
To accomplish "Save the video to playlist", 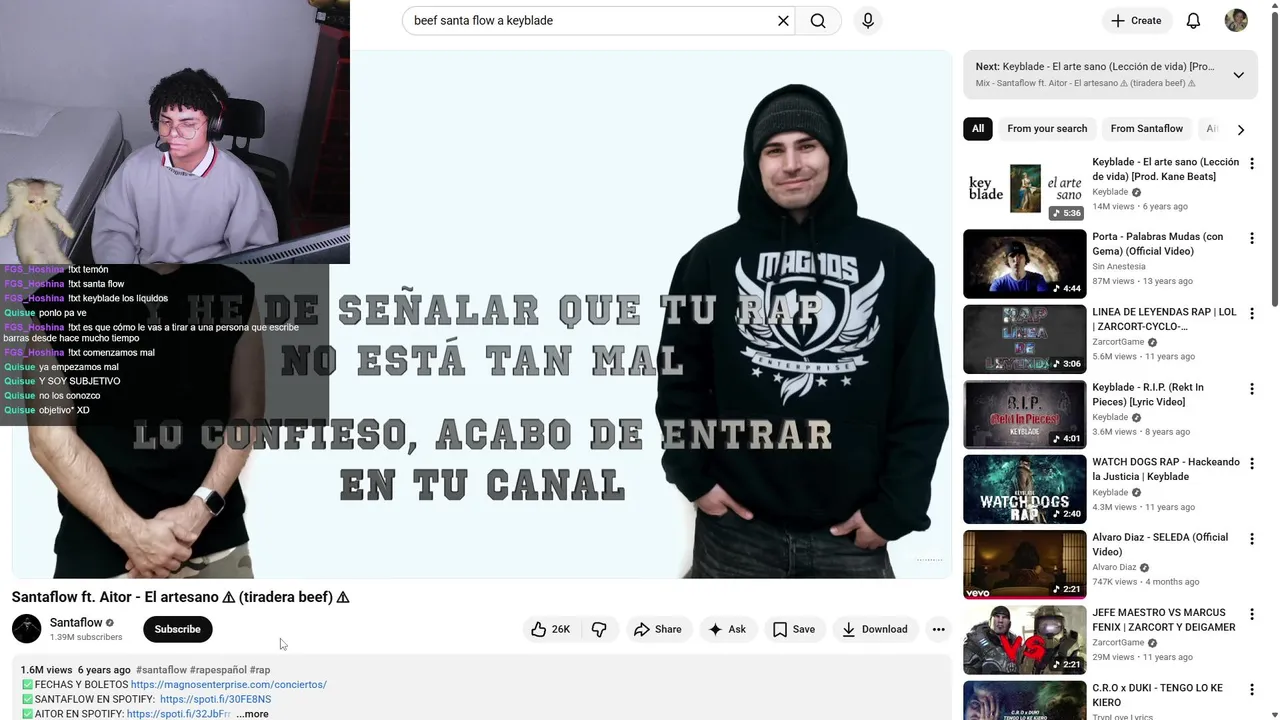I will pyautogui.click(x=793, y=629).
